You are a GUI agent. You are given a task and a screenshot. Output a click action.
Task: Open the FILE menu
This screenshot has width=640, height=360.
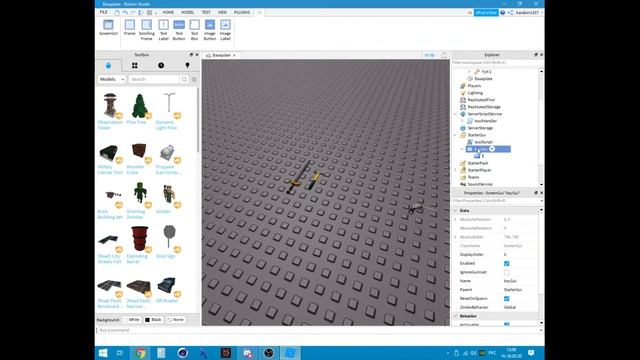(x=104, y=12)
